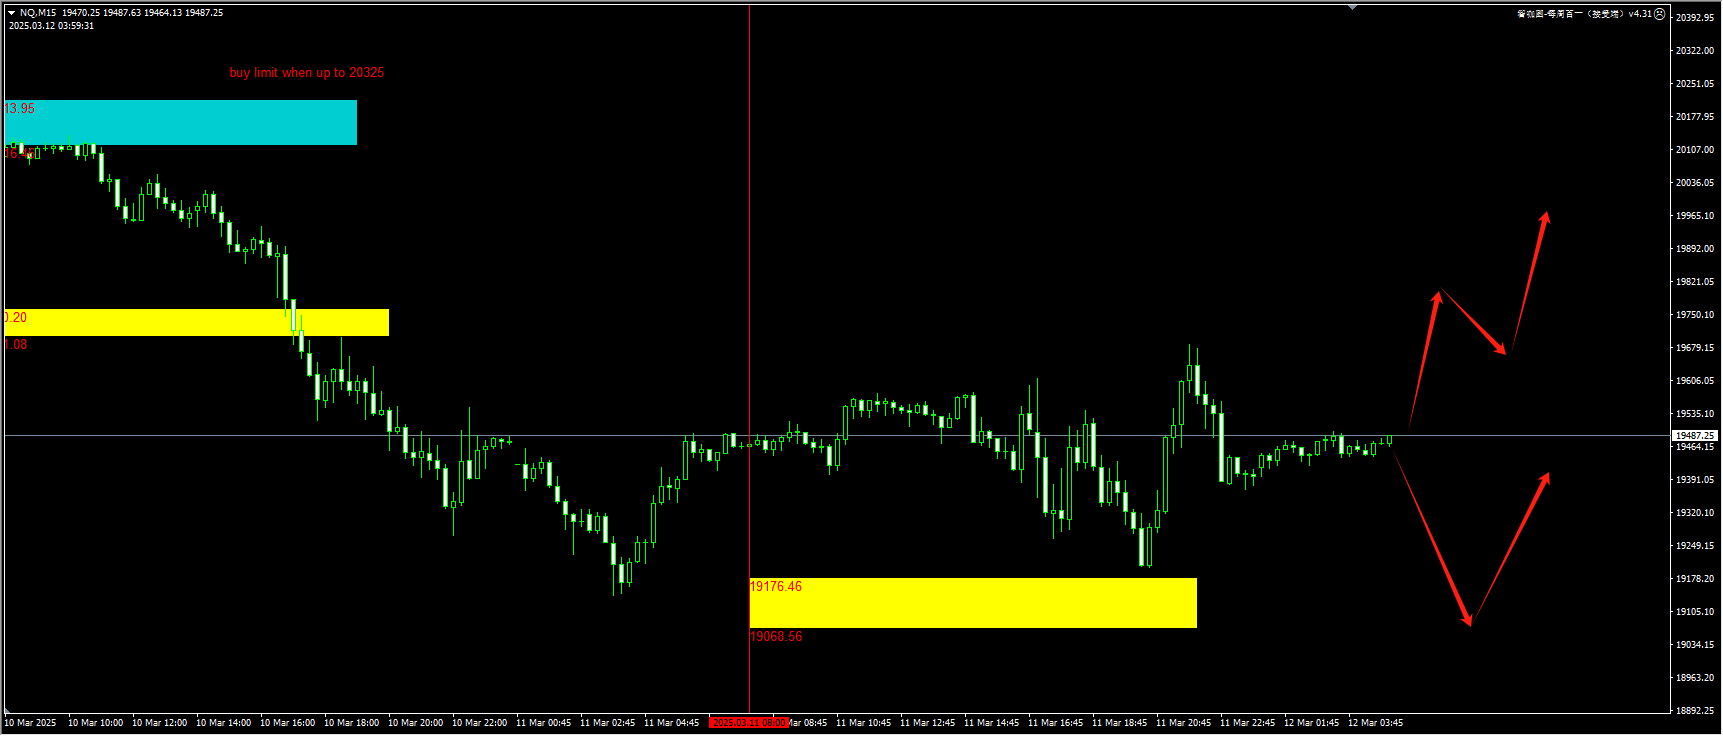Click the 'buy limit when up to 20325' text

[x=306, y=73]
